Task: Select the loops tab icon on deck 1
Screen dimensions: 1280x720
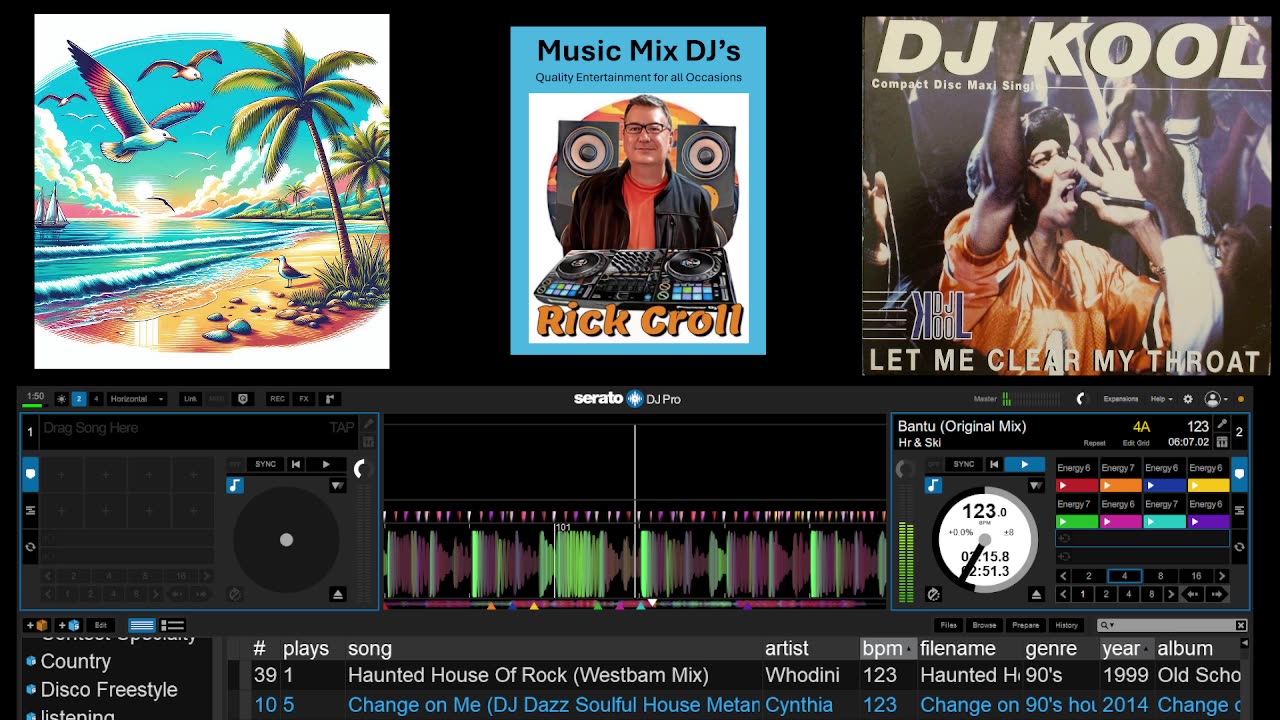Action: 30,510
